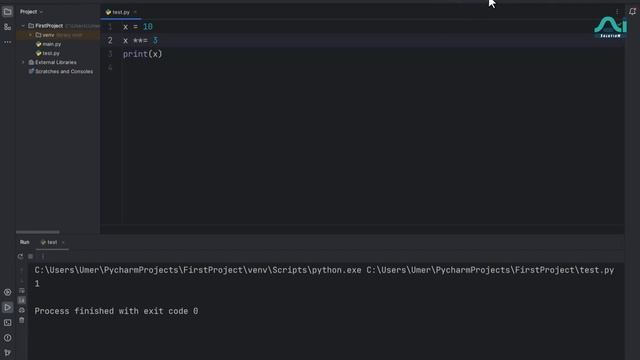Open the Terminal tool window icon

click(7, 322)
